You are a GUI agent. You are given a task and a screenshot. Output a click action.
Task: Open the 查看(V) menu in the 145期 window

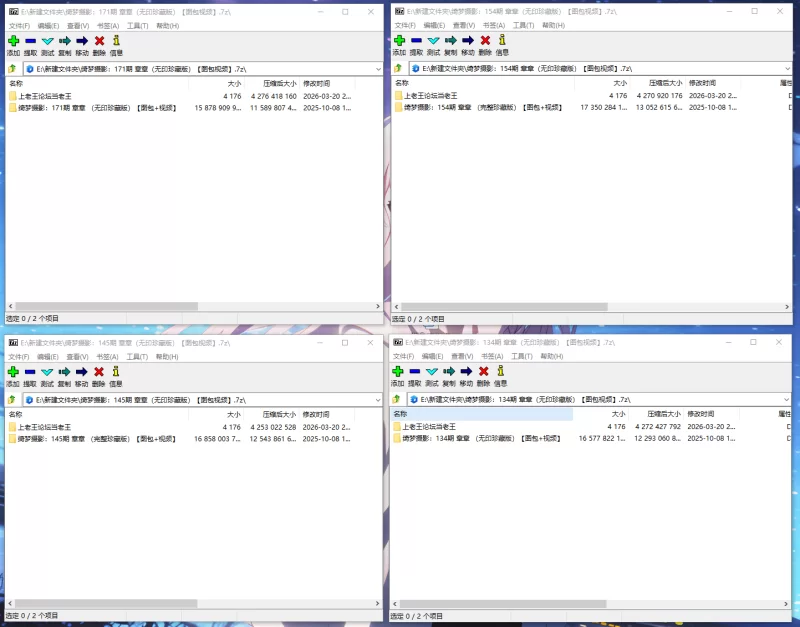tap(77, 356)
